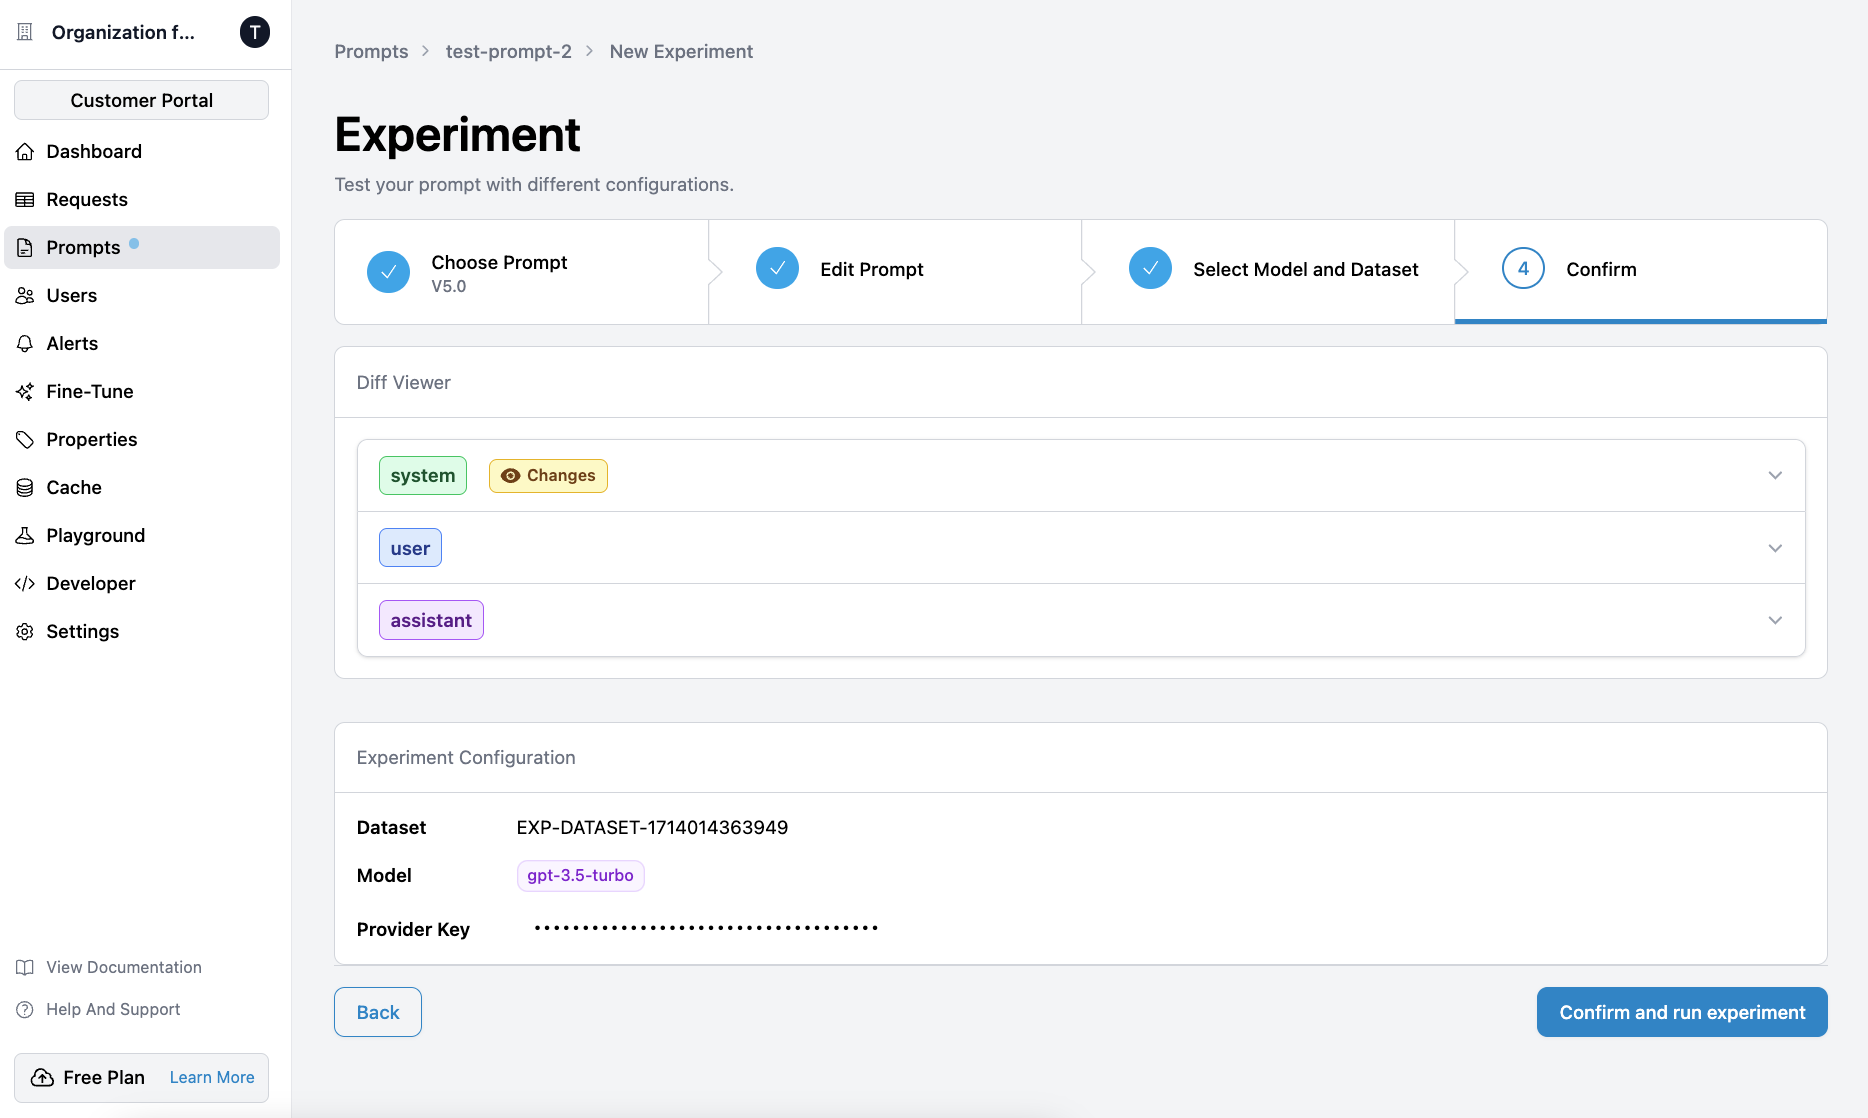Open the test-prompt-2 breadcrumb link
Screen dimensions: 1868x1118
[508, 51]
